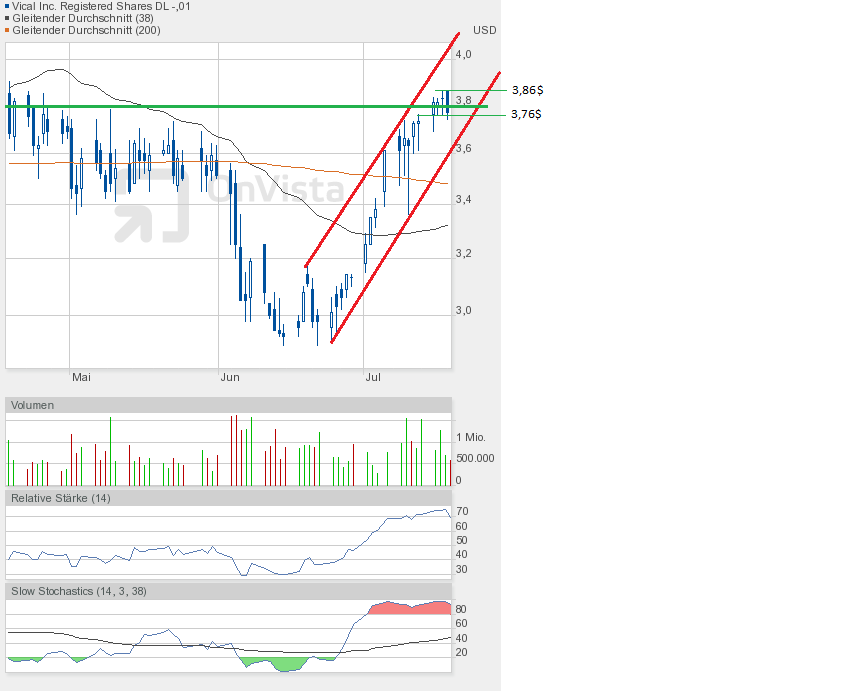The width and height of the screenshot is (850, 691).
Task: Click the OnVista watermark arrow logo
Action: [x=150, y=205]
